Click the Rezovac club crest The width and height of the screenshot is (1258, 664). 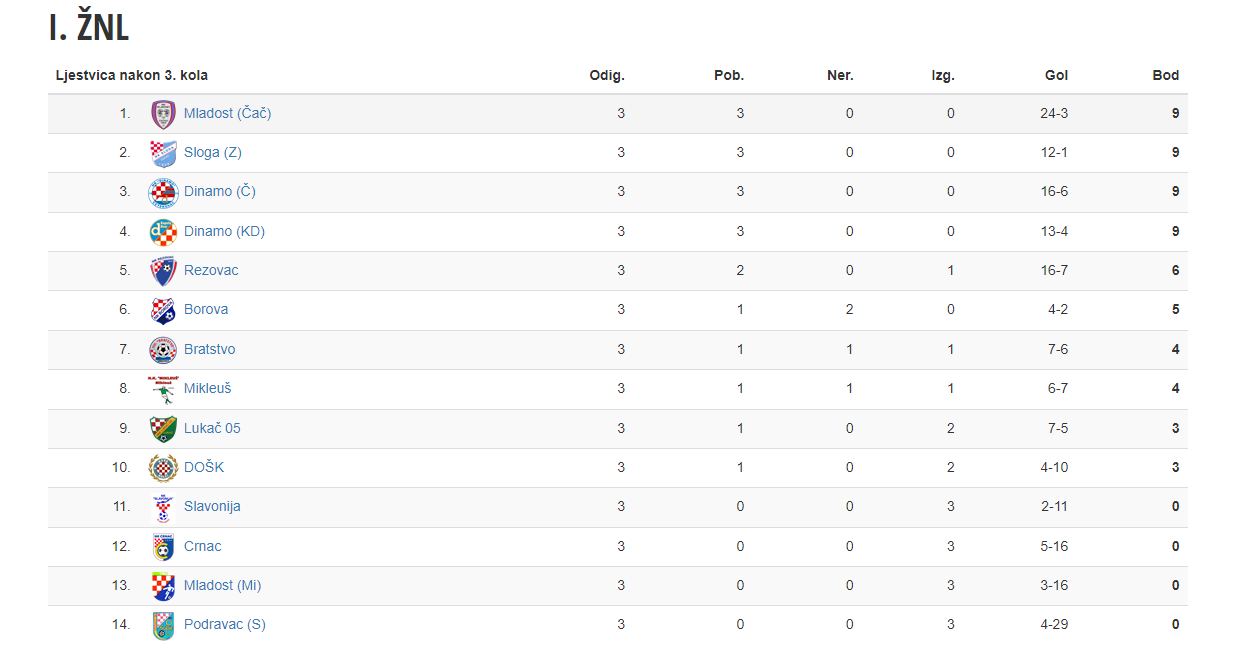pyautogui.click(x=163, y=271)
